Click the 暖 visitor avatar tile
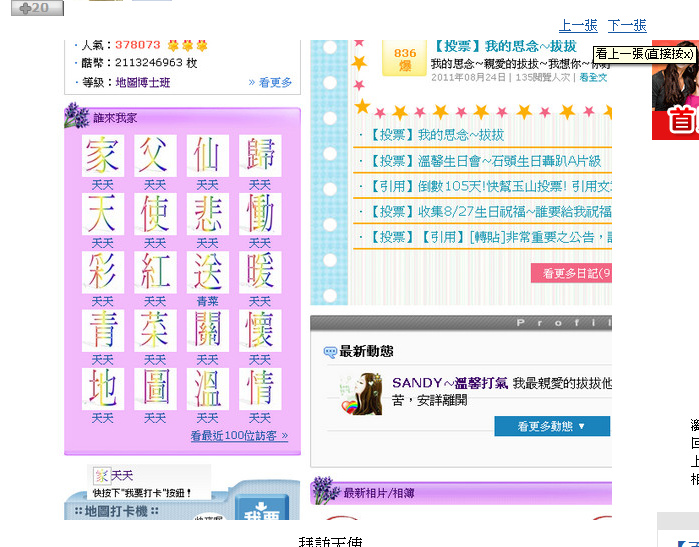Image resolution: width=699 pixels, height=547 pixels. tap(260, 272)
